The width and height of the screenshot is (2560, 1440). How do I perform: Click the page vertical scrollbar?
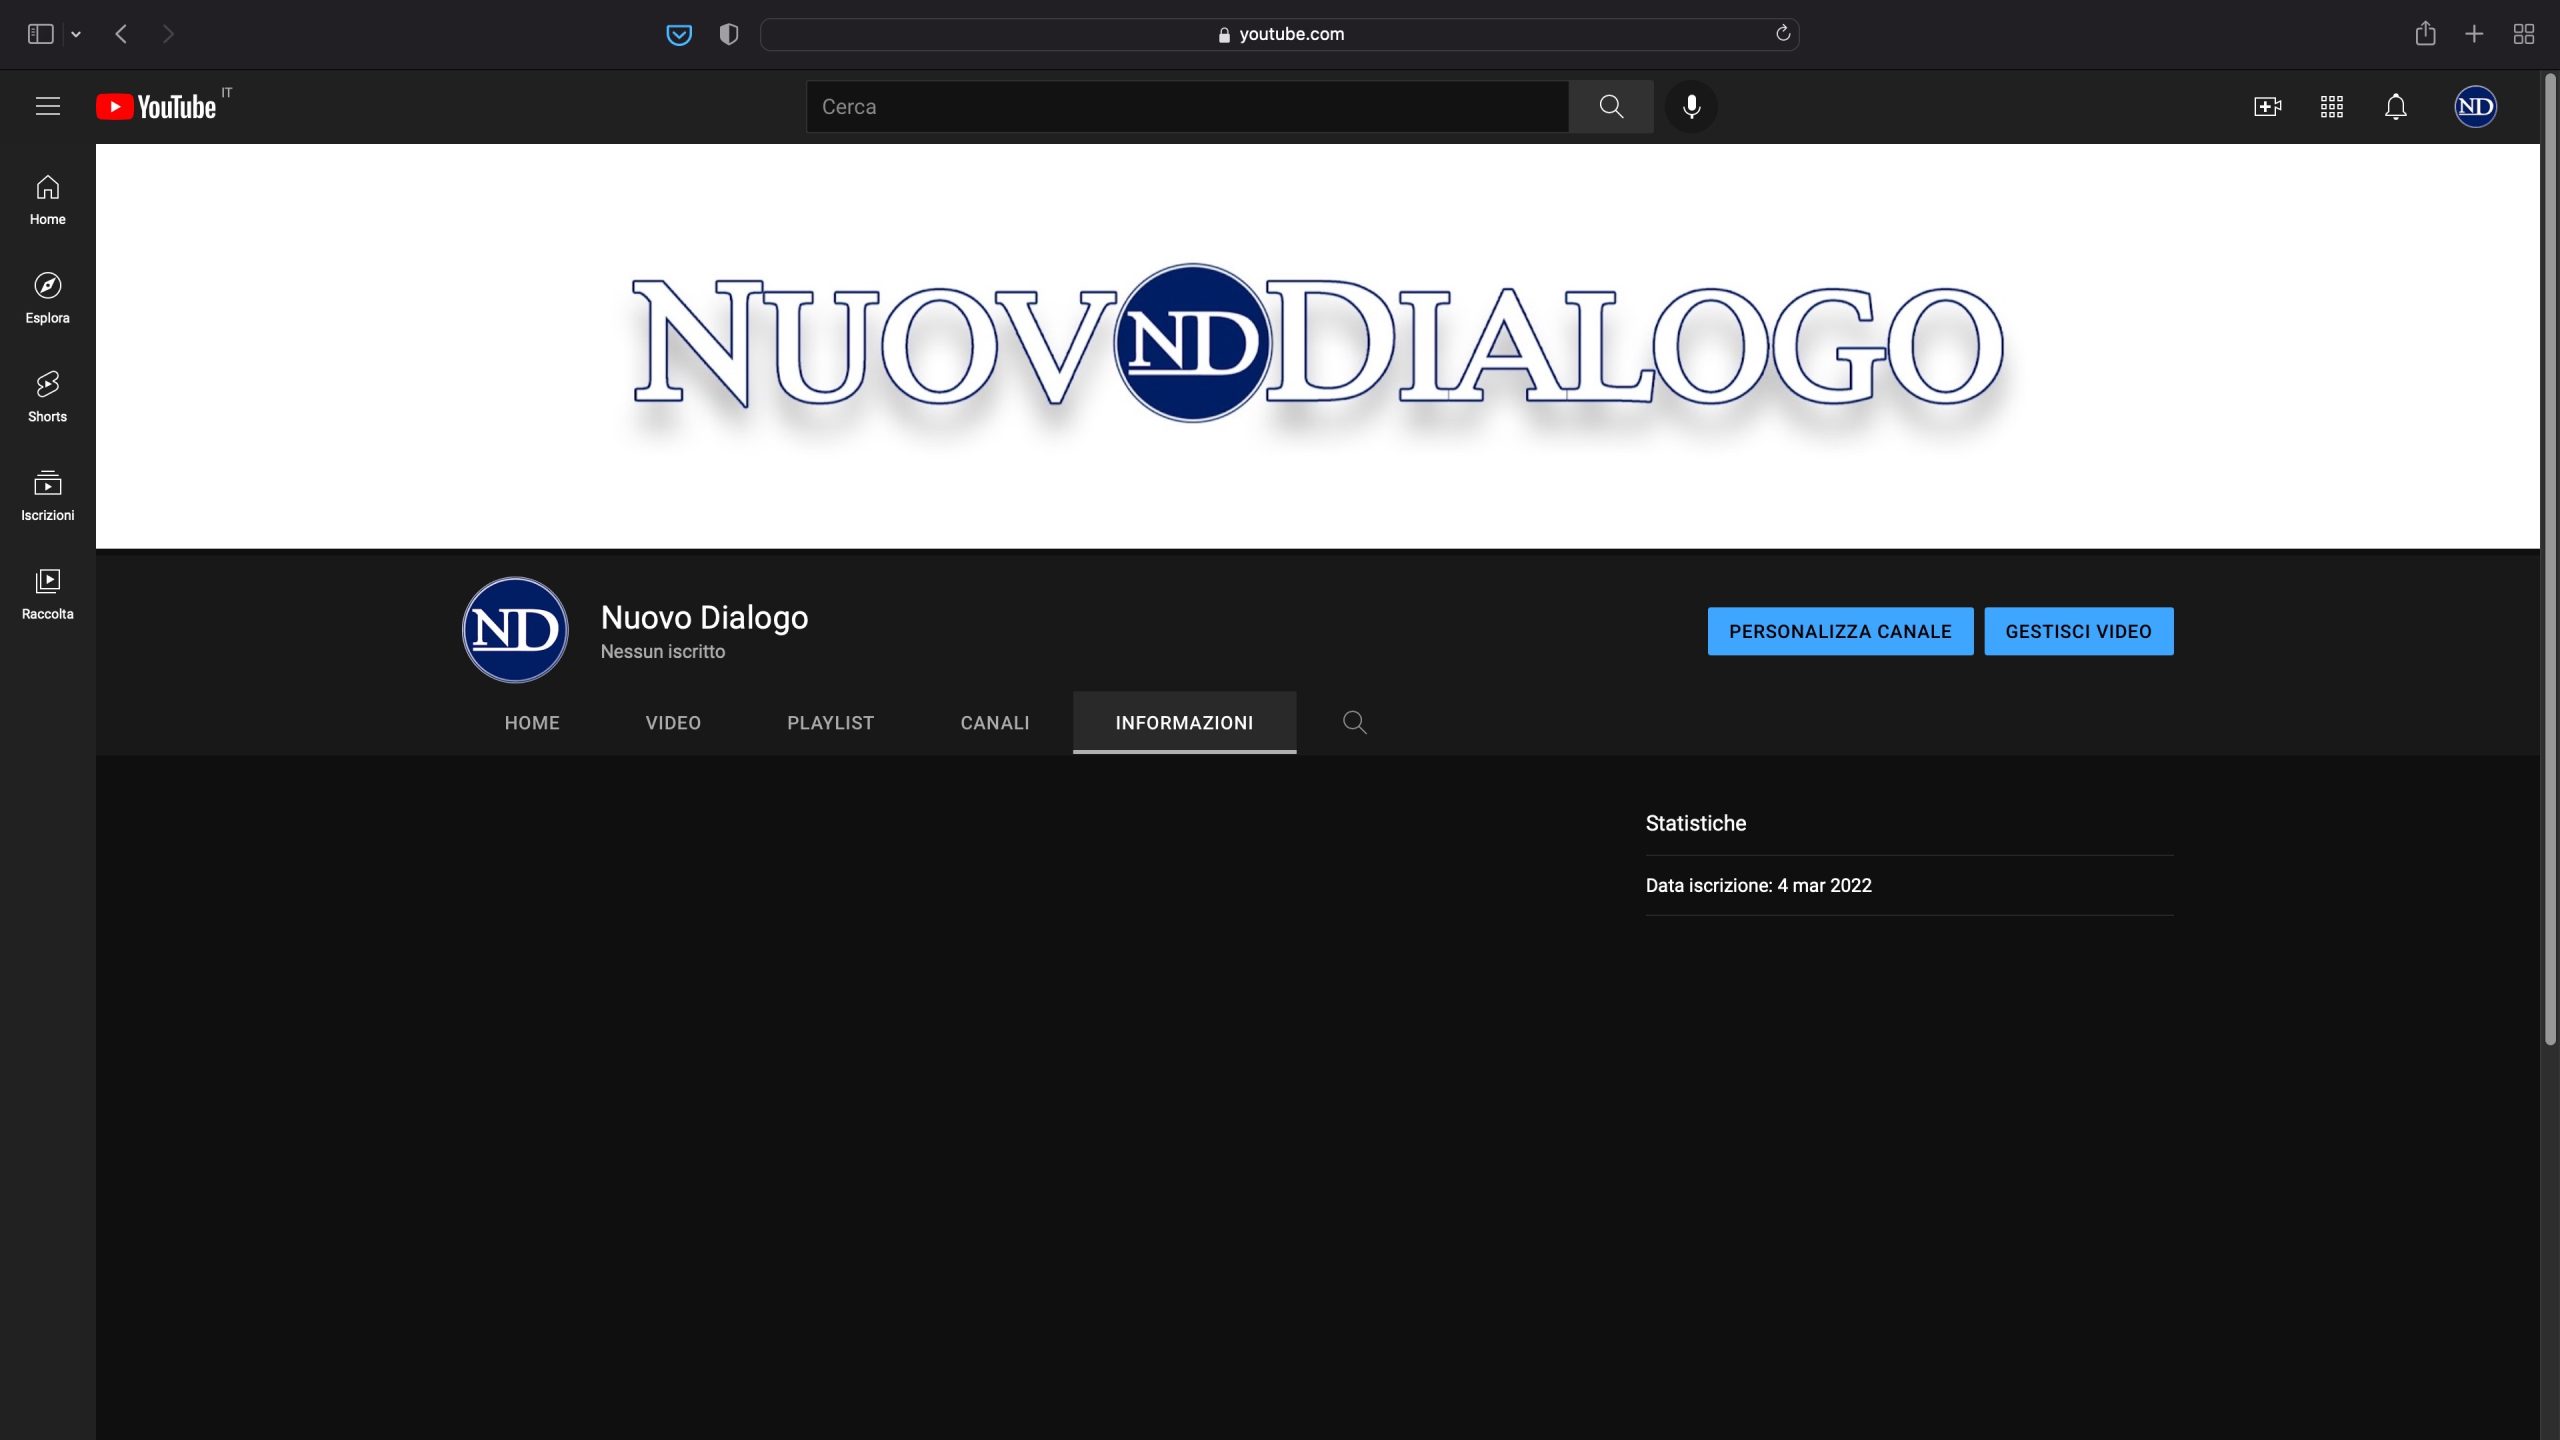[2550, 560]
